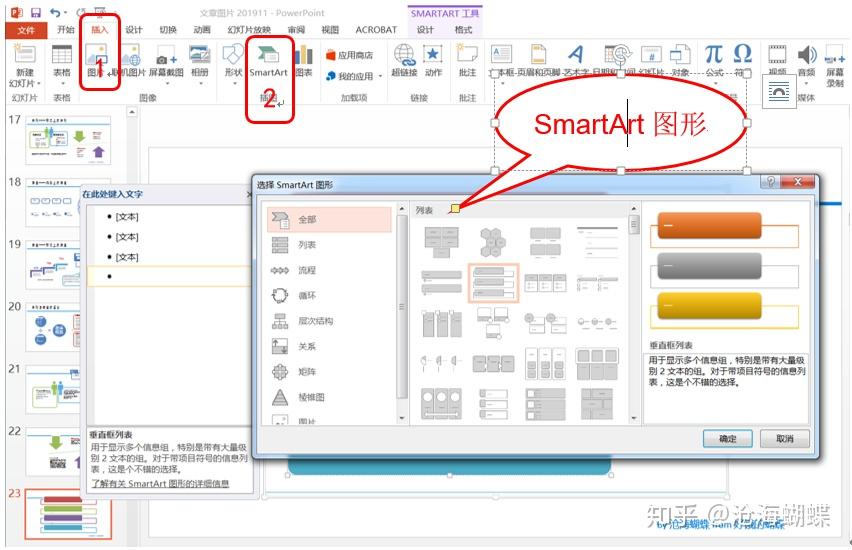
Task: Insert a chart with the 图表 icon
Action: [304, 54]
